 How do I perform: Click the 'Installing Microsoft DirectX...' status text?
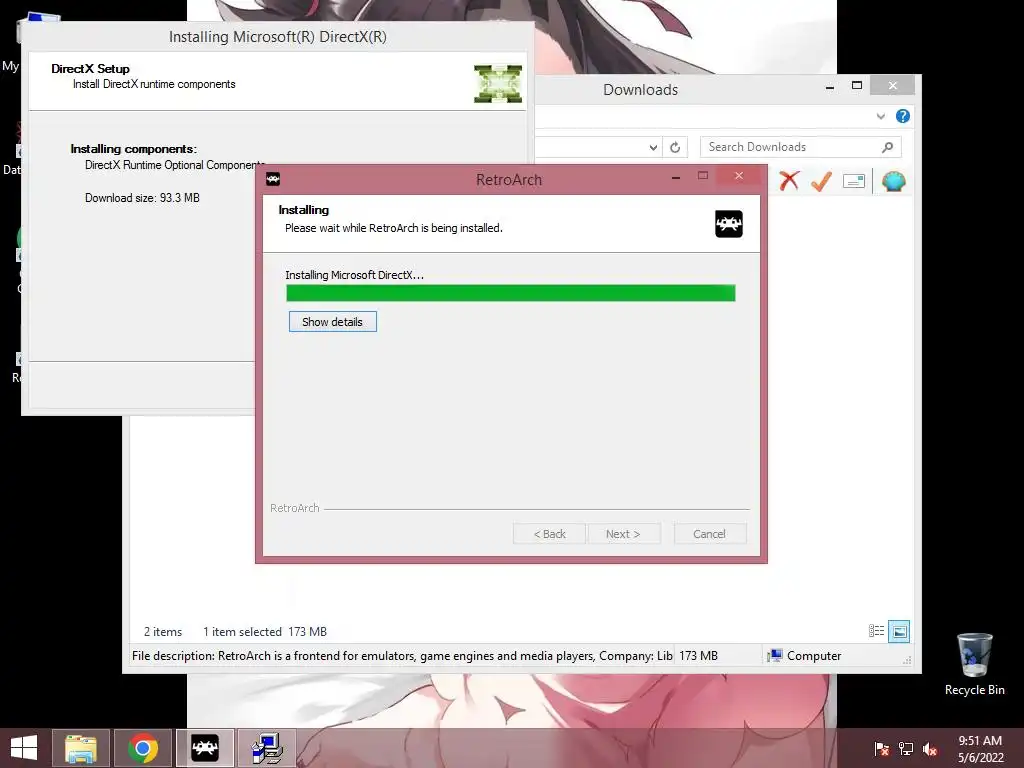tap(354, 275)
